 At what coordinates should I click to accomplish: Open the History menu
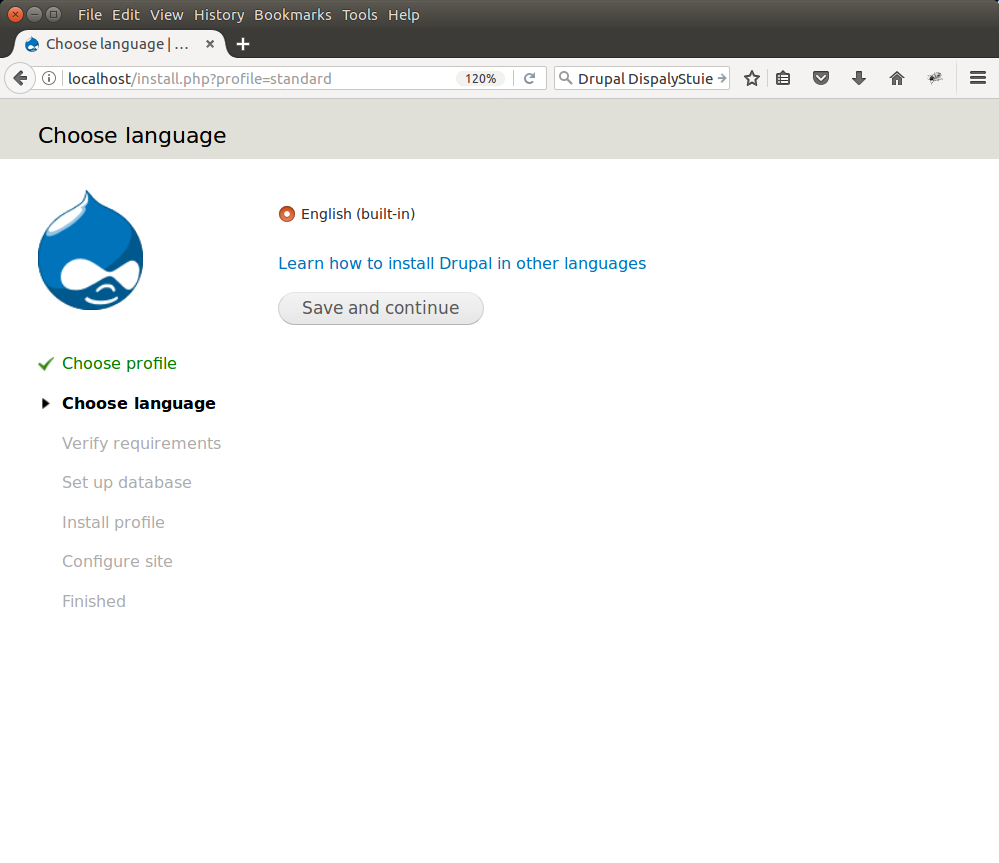(219, 15)
